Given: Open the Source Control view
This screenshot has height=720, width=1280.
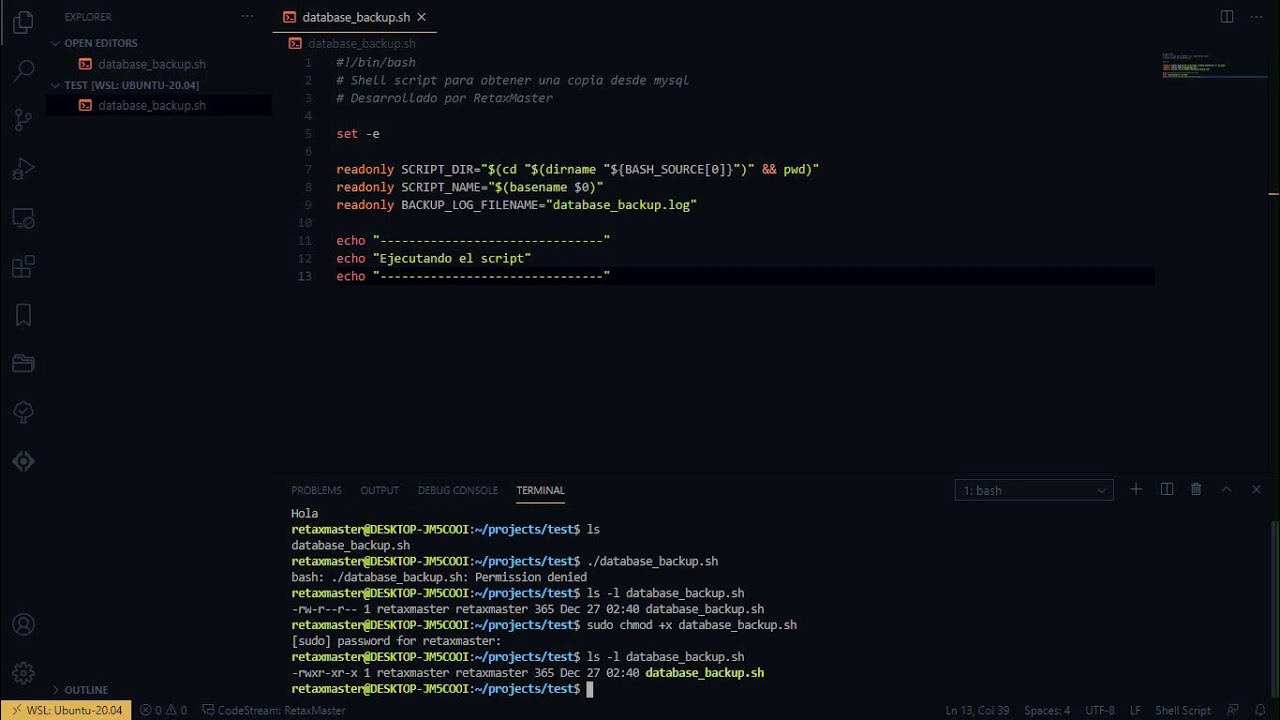Looking at the screenshot, I should pyautogui.click(x=24, y=120).
